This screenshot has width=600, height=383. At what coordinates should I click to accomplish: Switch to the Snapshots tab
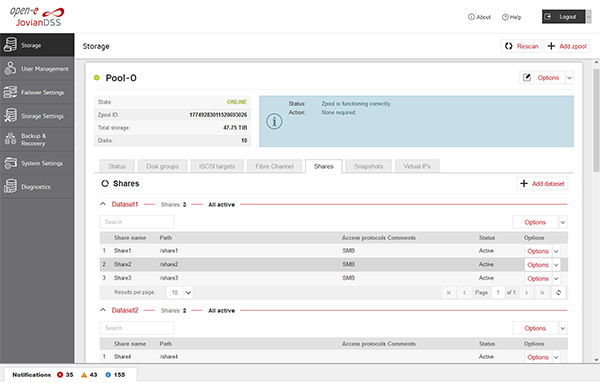point(368,166)
